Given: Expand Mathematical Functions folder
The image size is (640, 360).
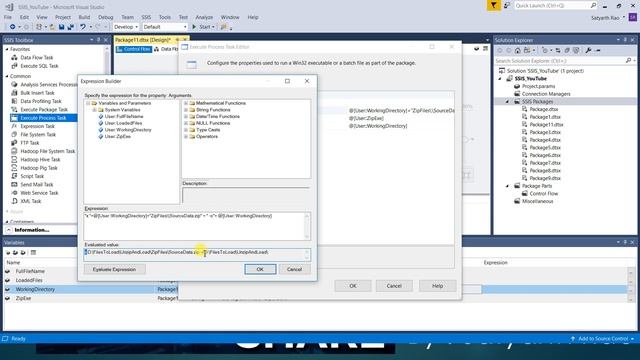Looking at the screenshot, I should tap(186, 103).
